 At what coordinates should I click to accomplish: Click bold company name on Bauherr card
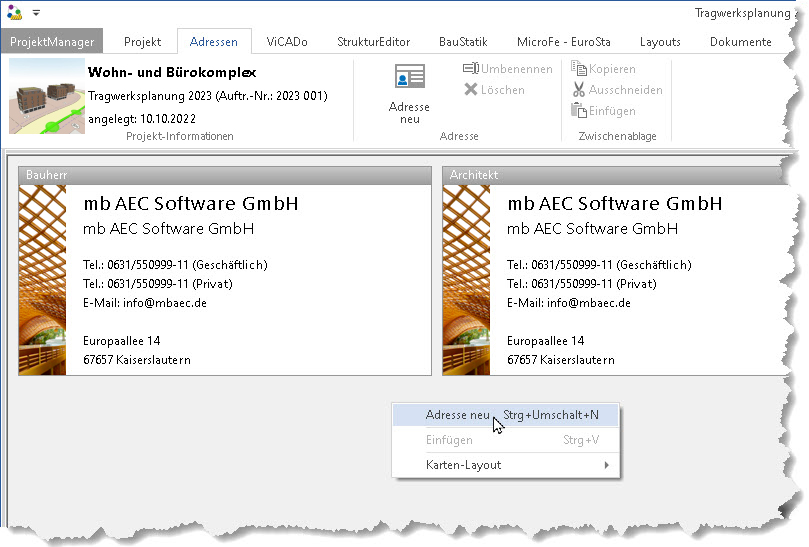(191, 203)
